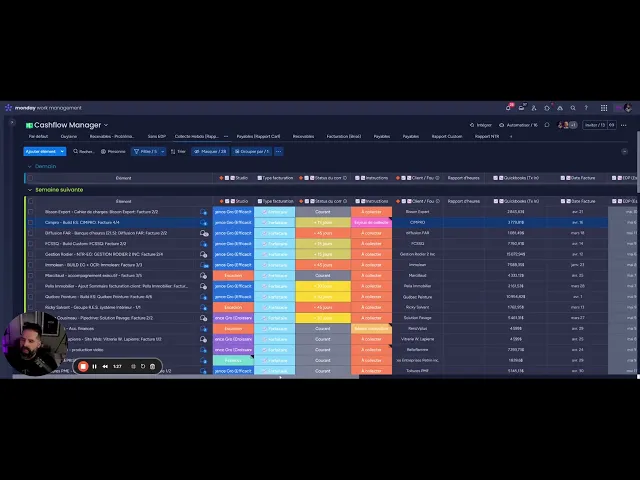Image resolution: width=640 pixels, height=480 pixels.
Task: Expand the Demain group chevron
Action: (x=29, y=167)
